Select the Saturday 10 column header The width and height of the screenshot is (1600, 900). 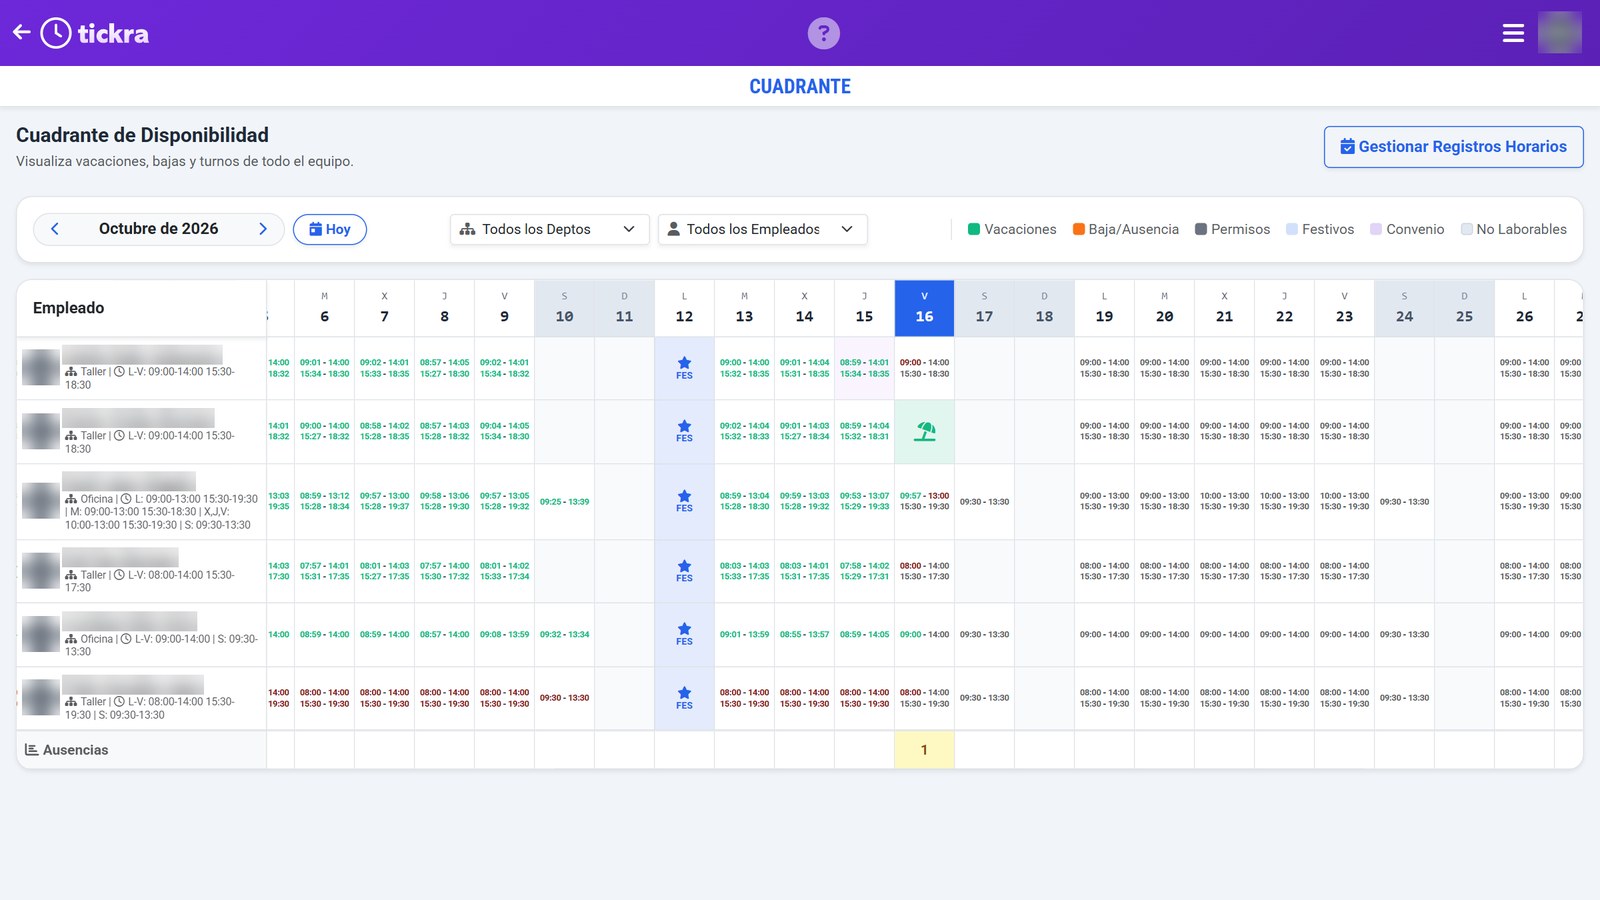[564, 308]
